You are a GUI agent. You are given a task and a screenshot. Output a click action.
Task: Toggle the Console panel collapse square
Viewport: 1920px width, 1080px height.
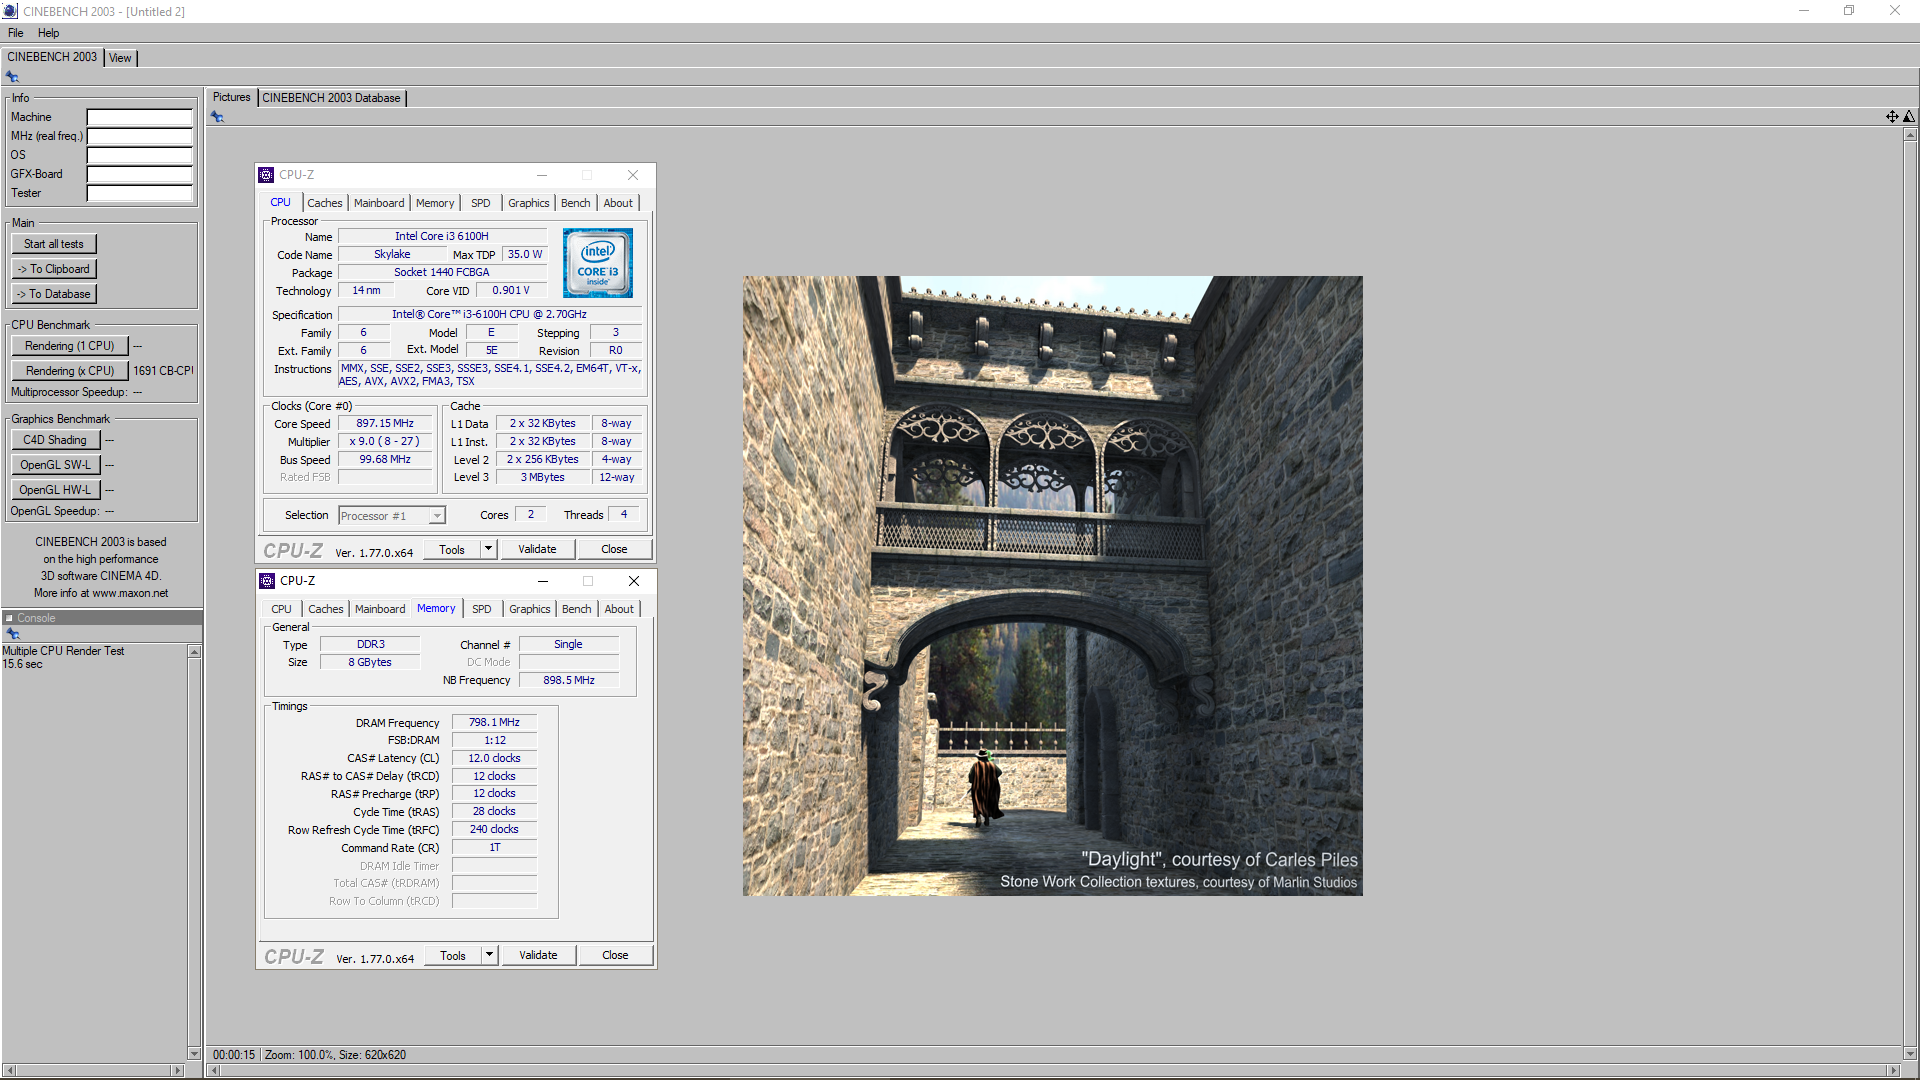tap(9, 618)
